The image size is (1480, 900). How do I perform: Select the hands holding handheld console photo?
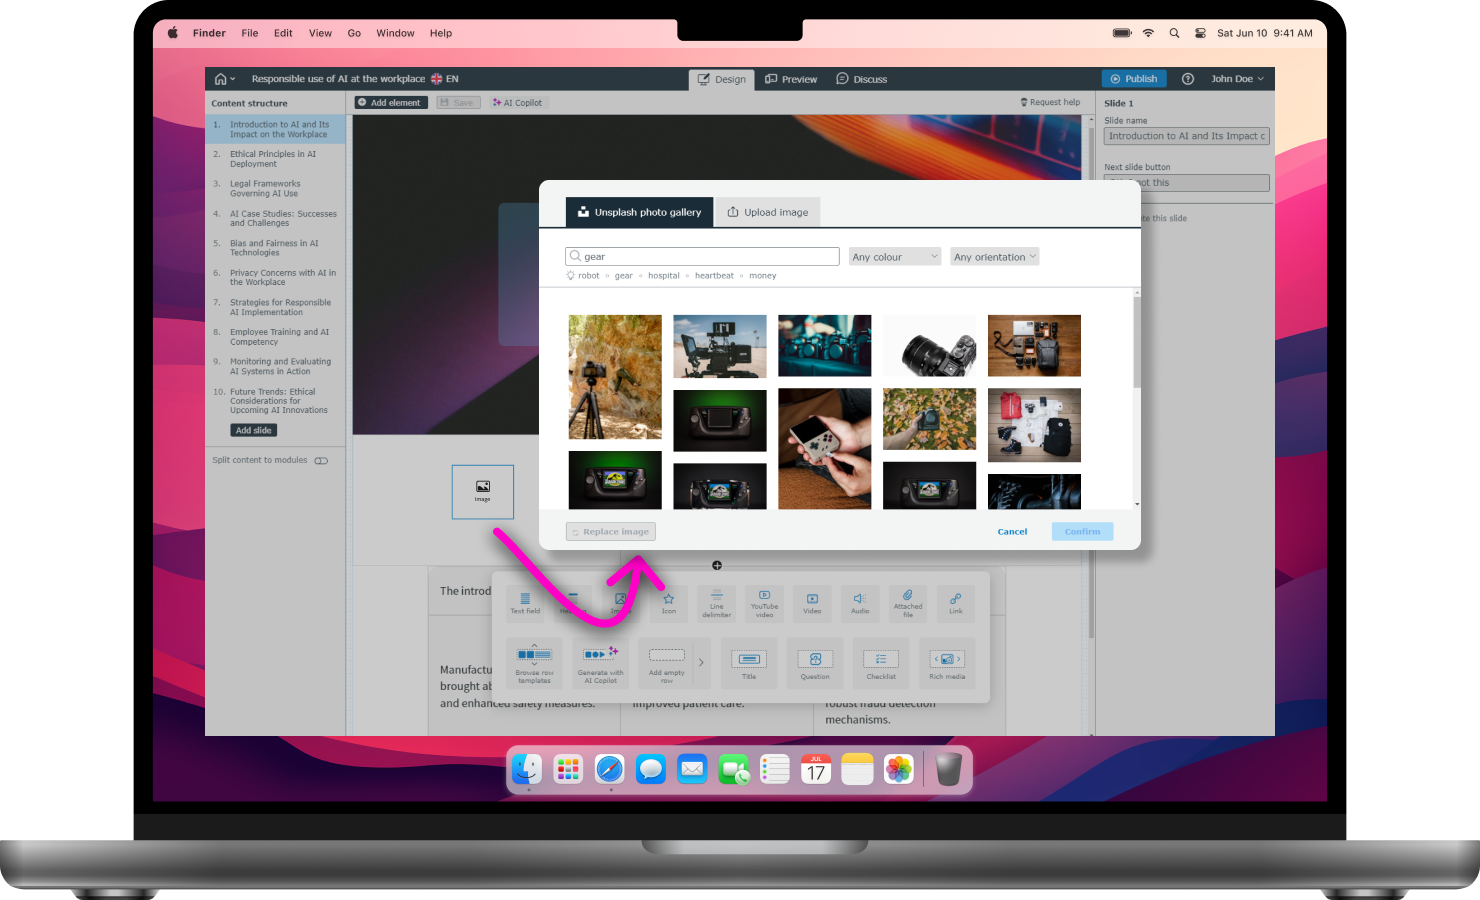[x=825, y=448]
